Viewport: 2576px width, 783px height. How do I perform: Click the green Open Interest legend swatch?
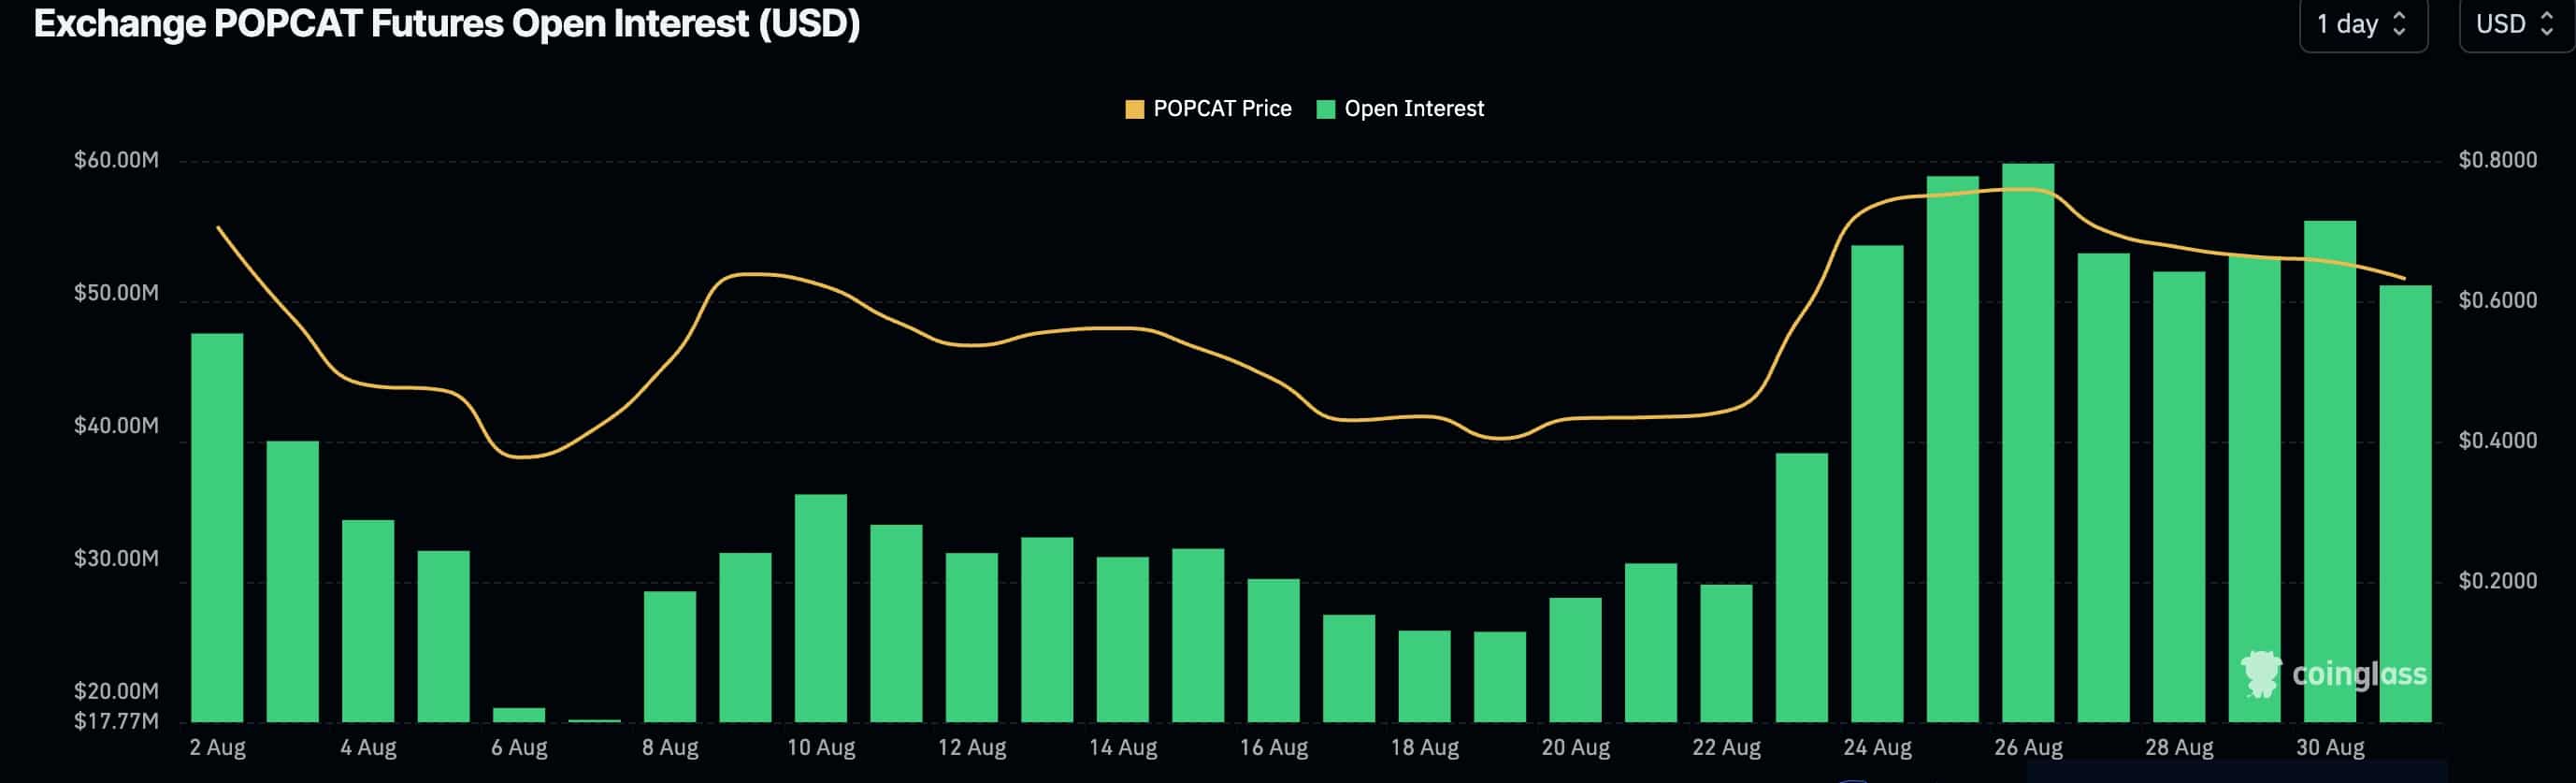[x=1326, y=110]
